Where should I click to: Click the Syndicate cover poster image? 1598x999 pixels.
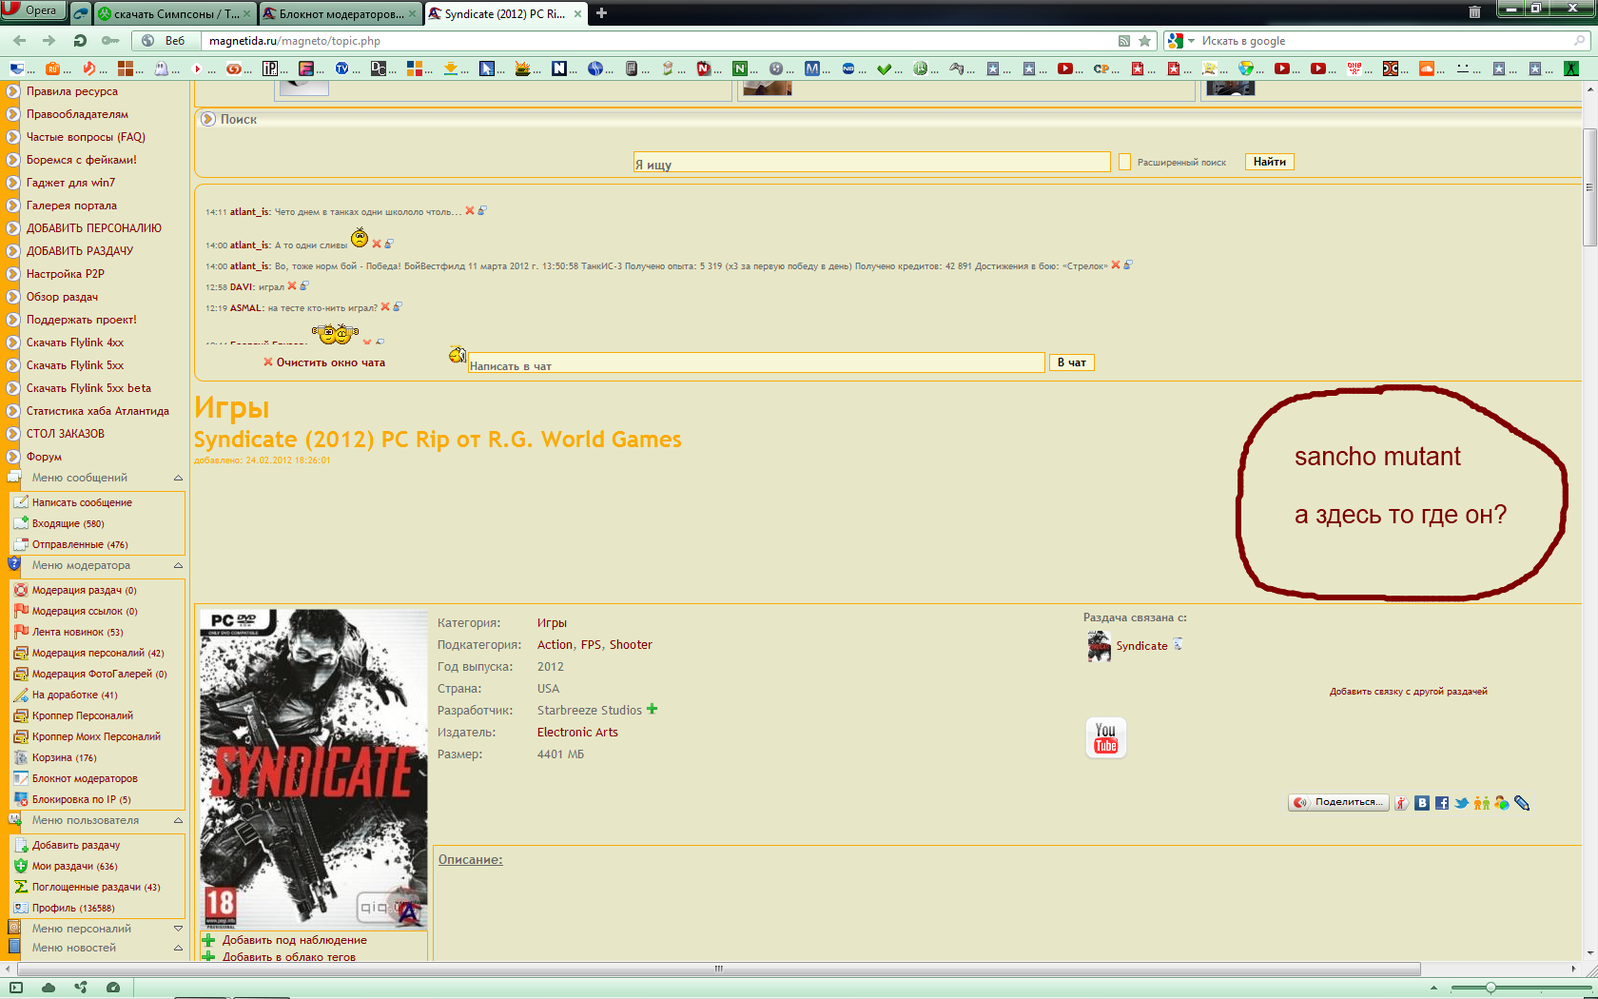click(x=313, y=769)
